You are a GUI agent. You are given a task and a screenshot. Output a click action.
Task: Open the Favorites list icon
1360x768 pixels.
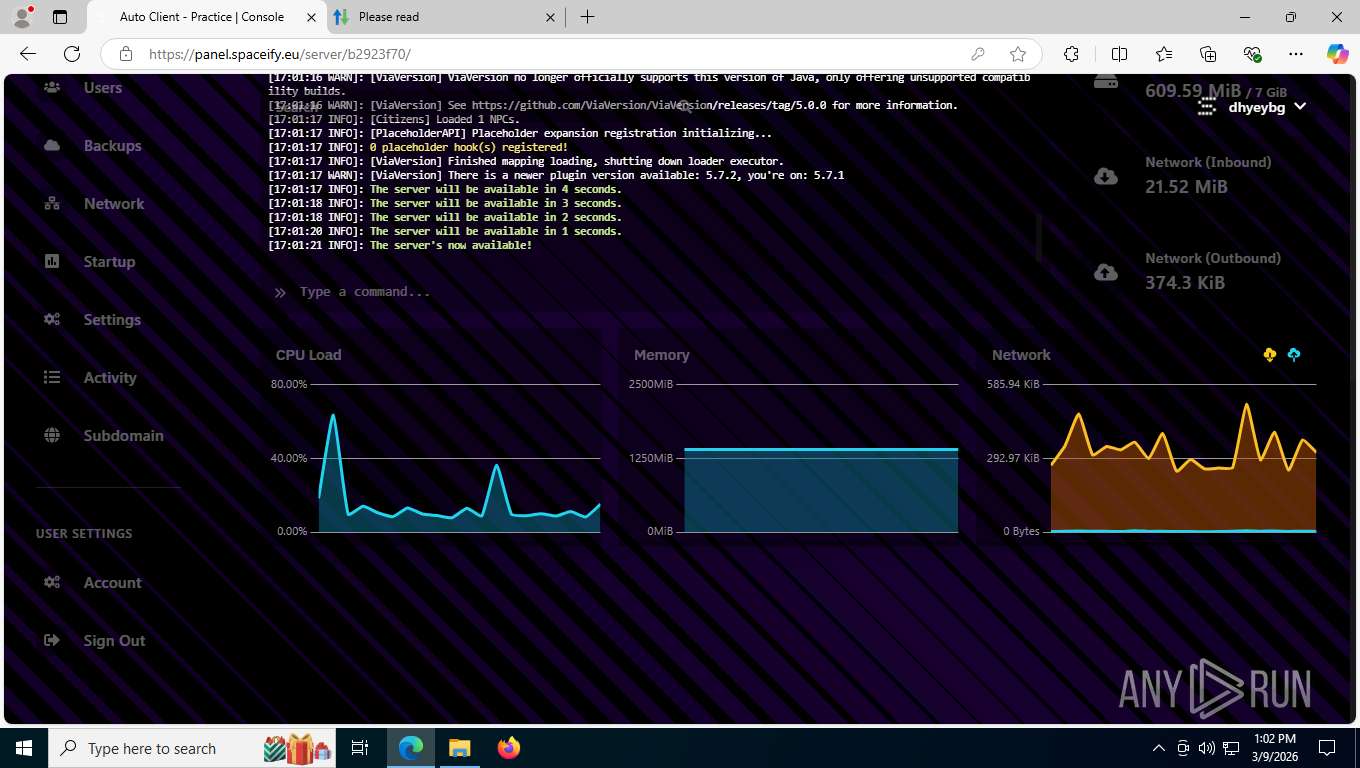(x=1164, y=54)
